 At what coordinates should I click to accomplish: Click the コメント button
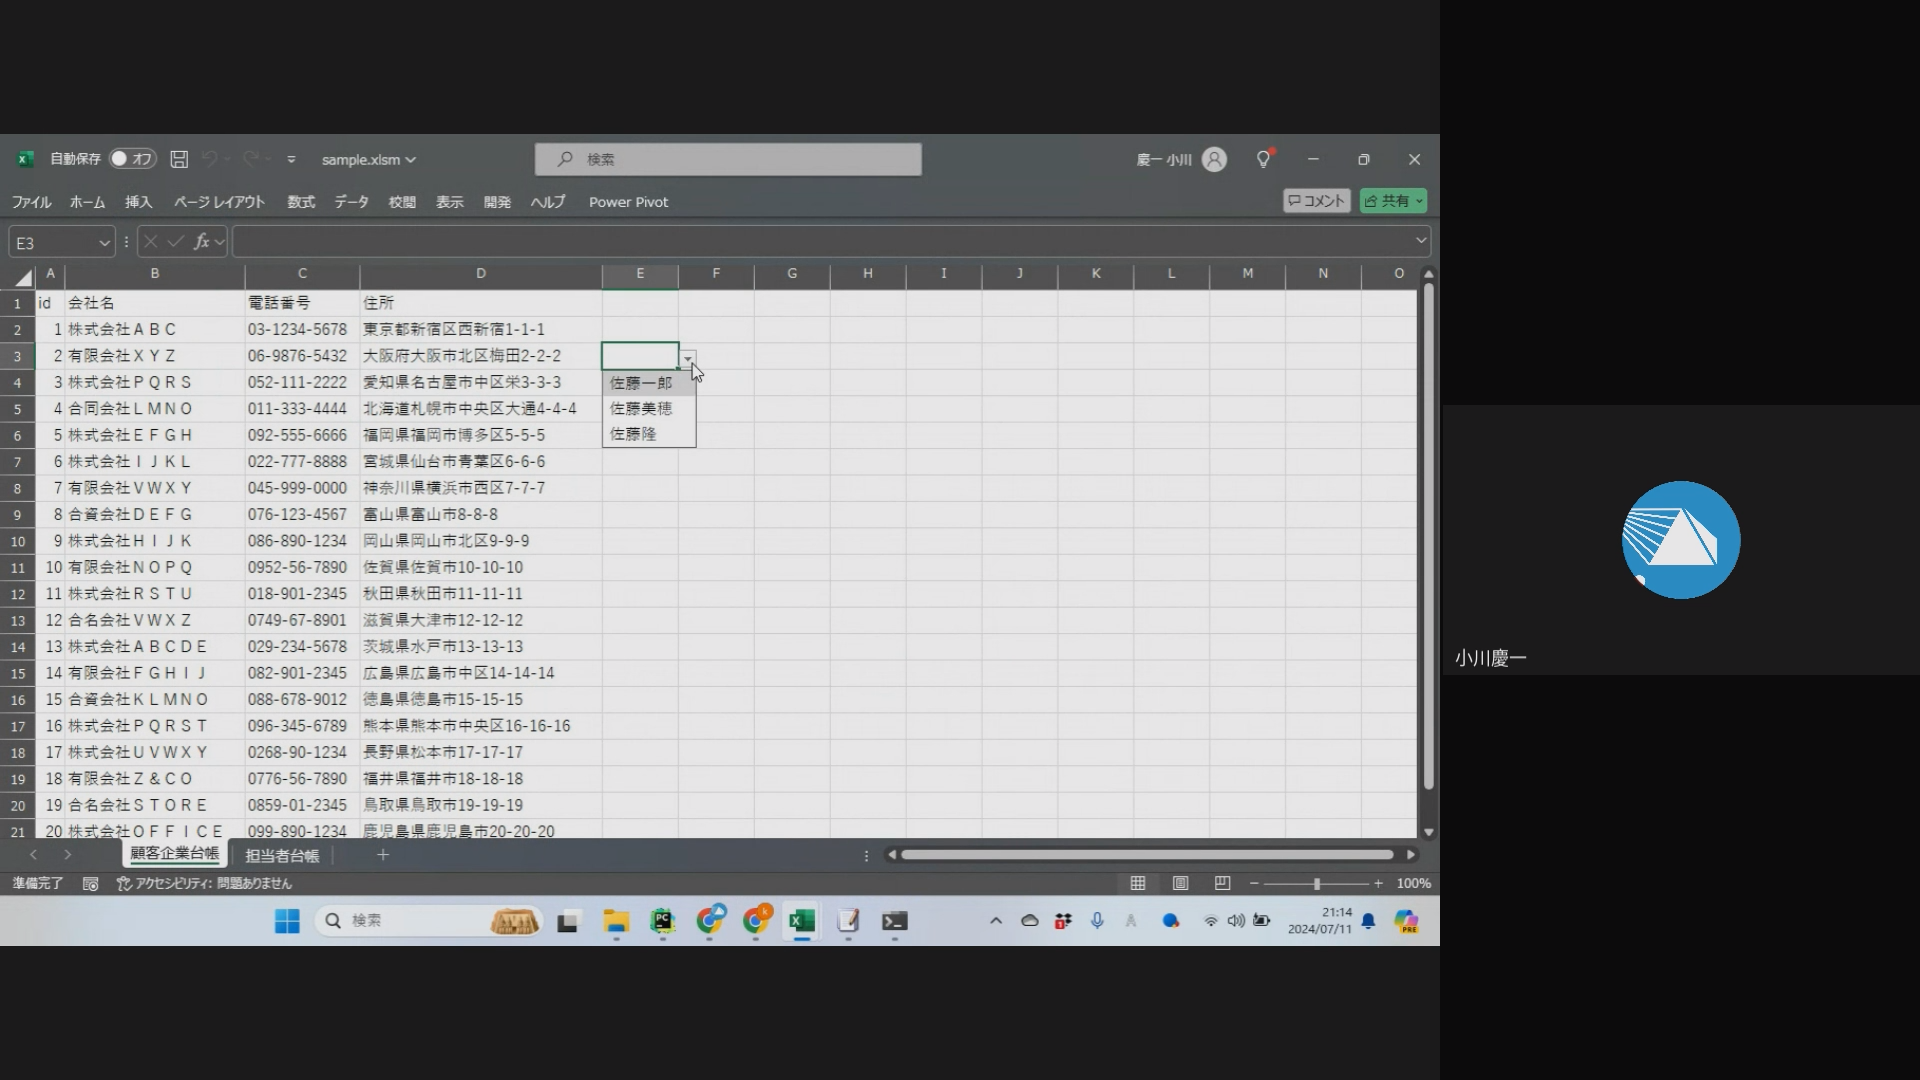click(1316, 201)
